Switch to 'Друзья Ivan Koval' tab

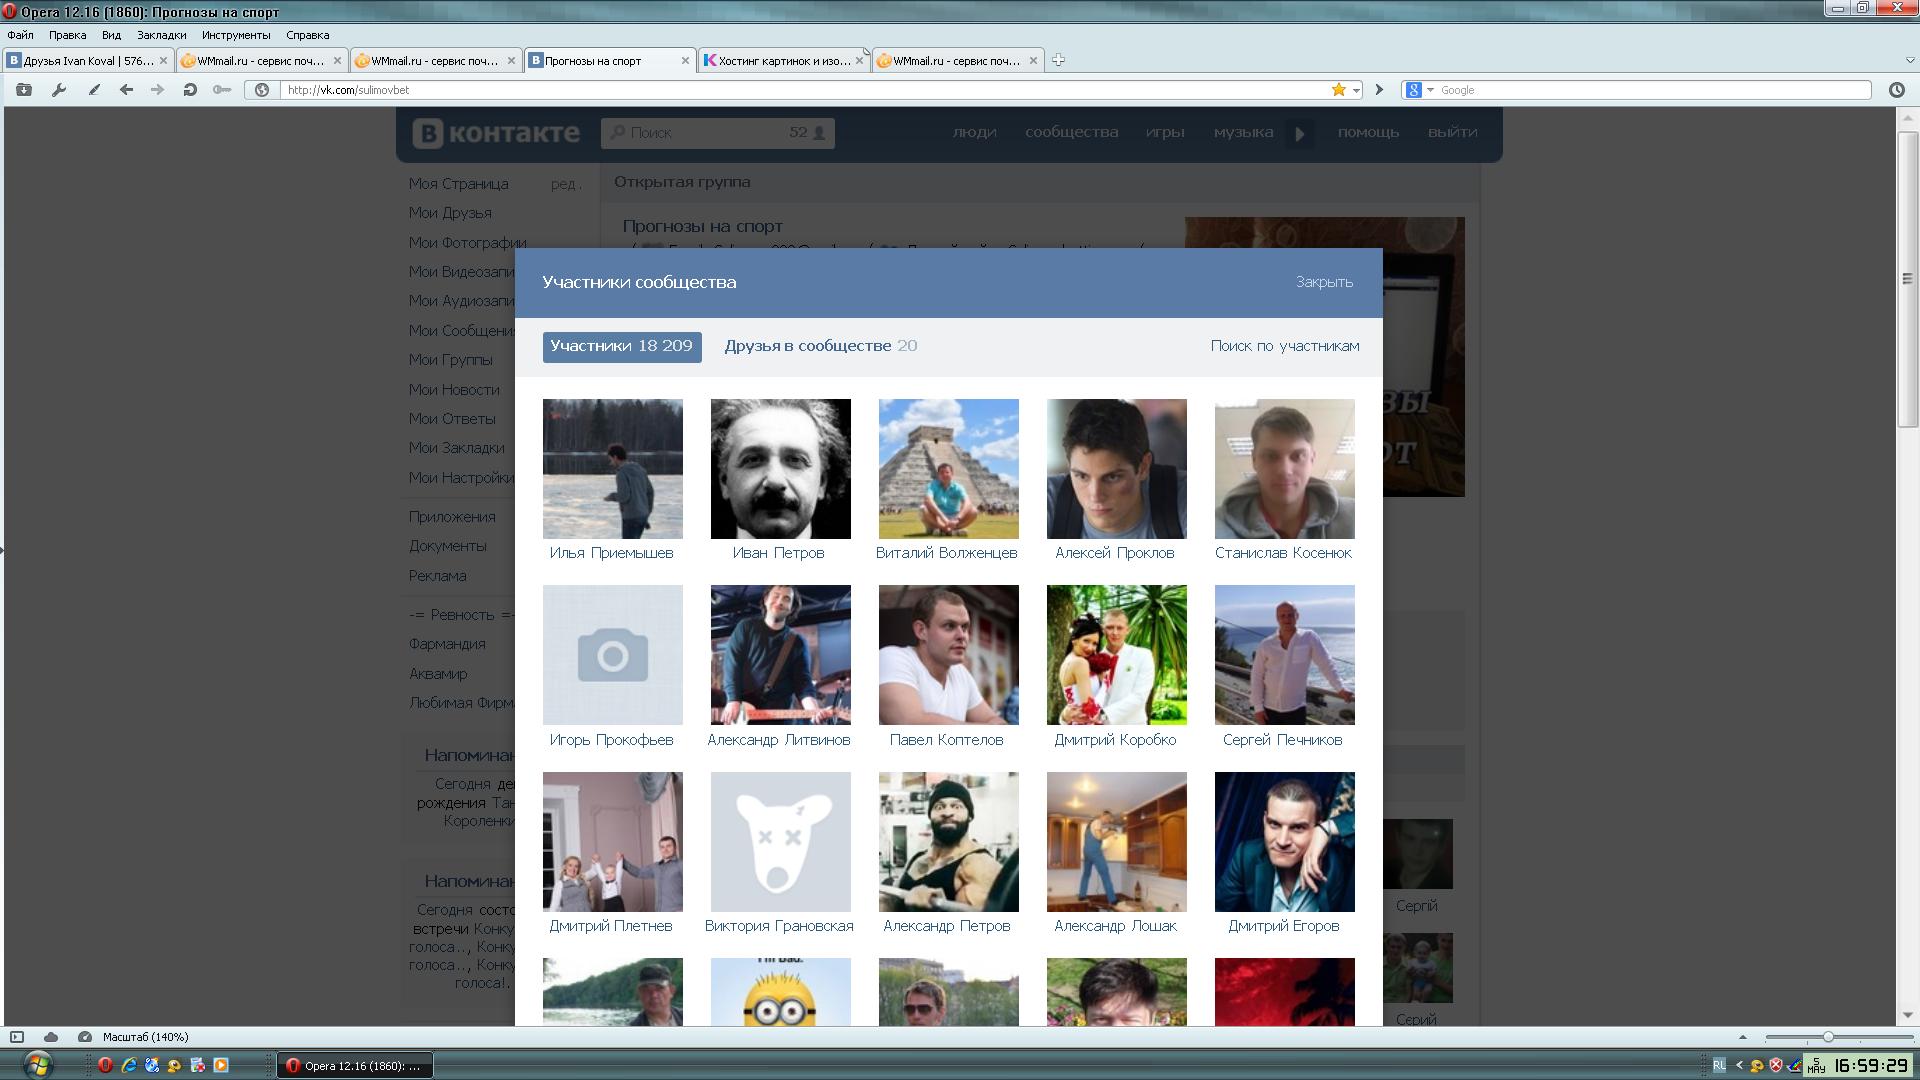pos(88,61)
